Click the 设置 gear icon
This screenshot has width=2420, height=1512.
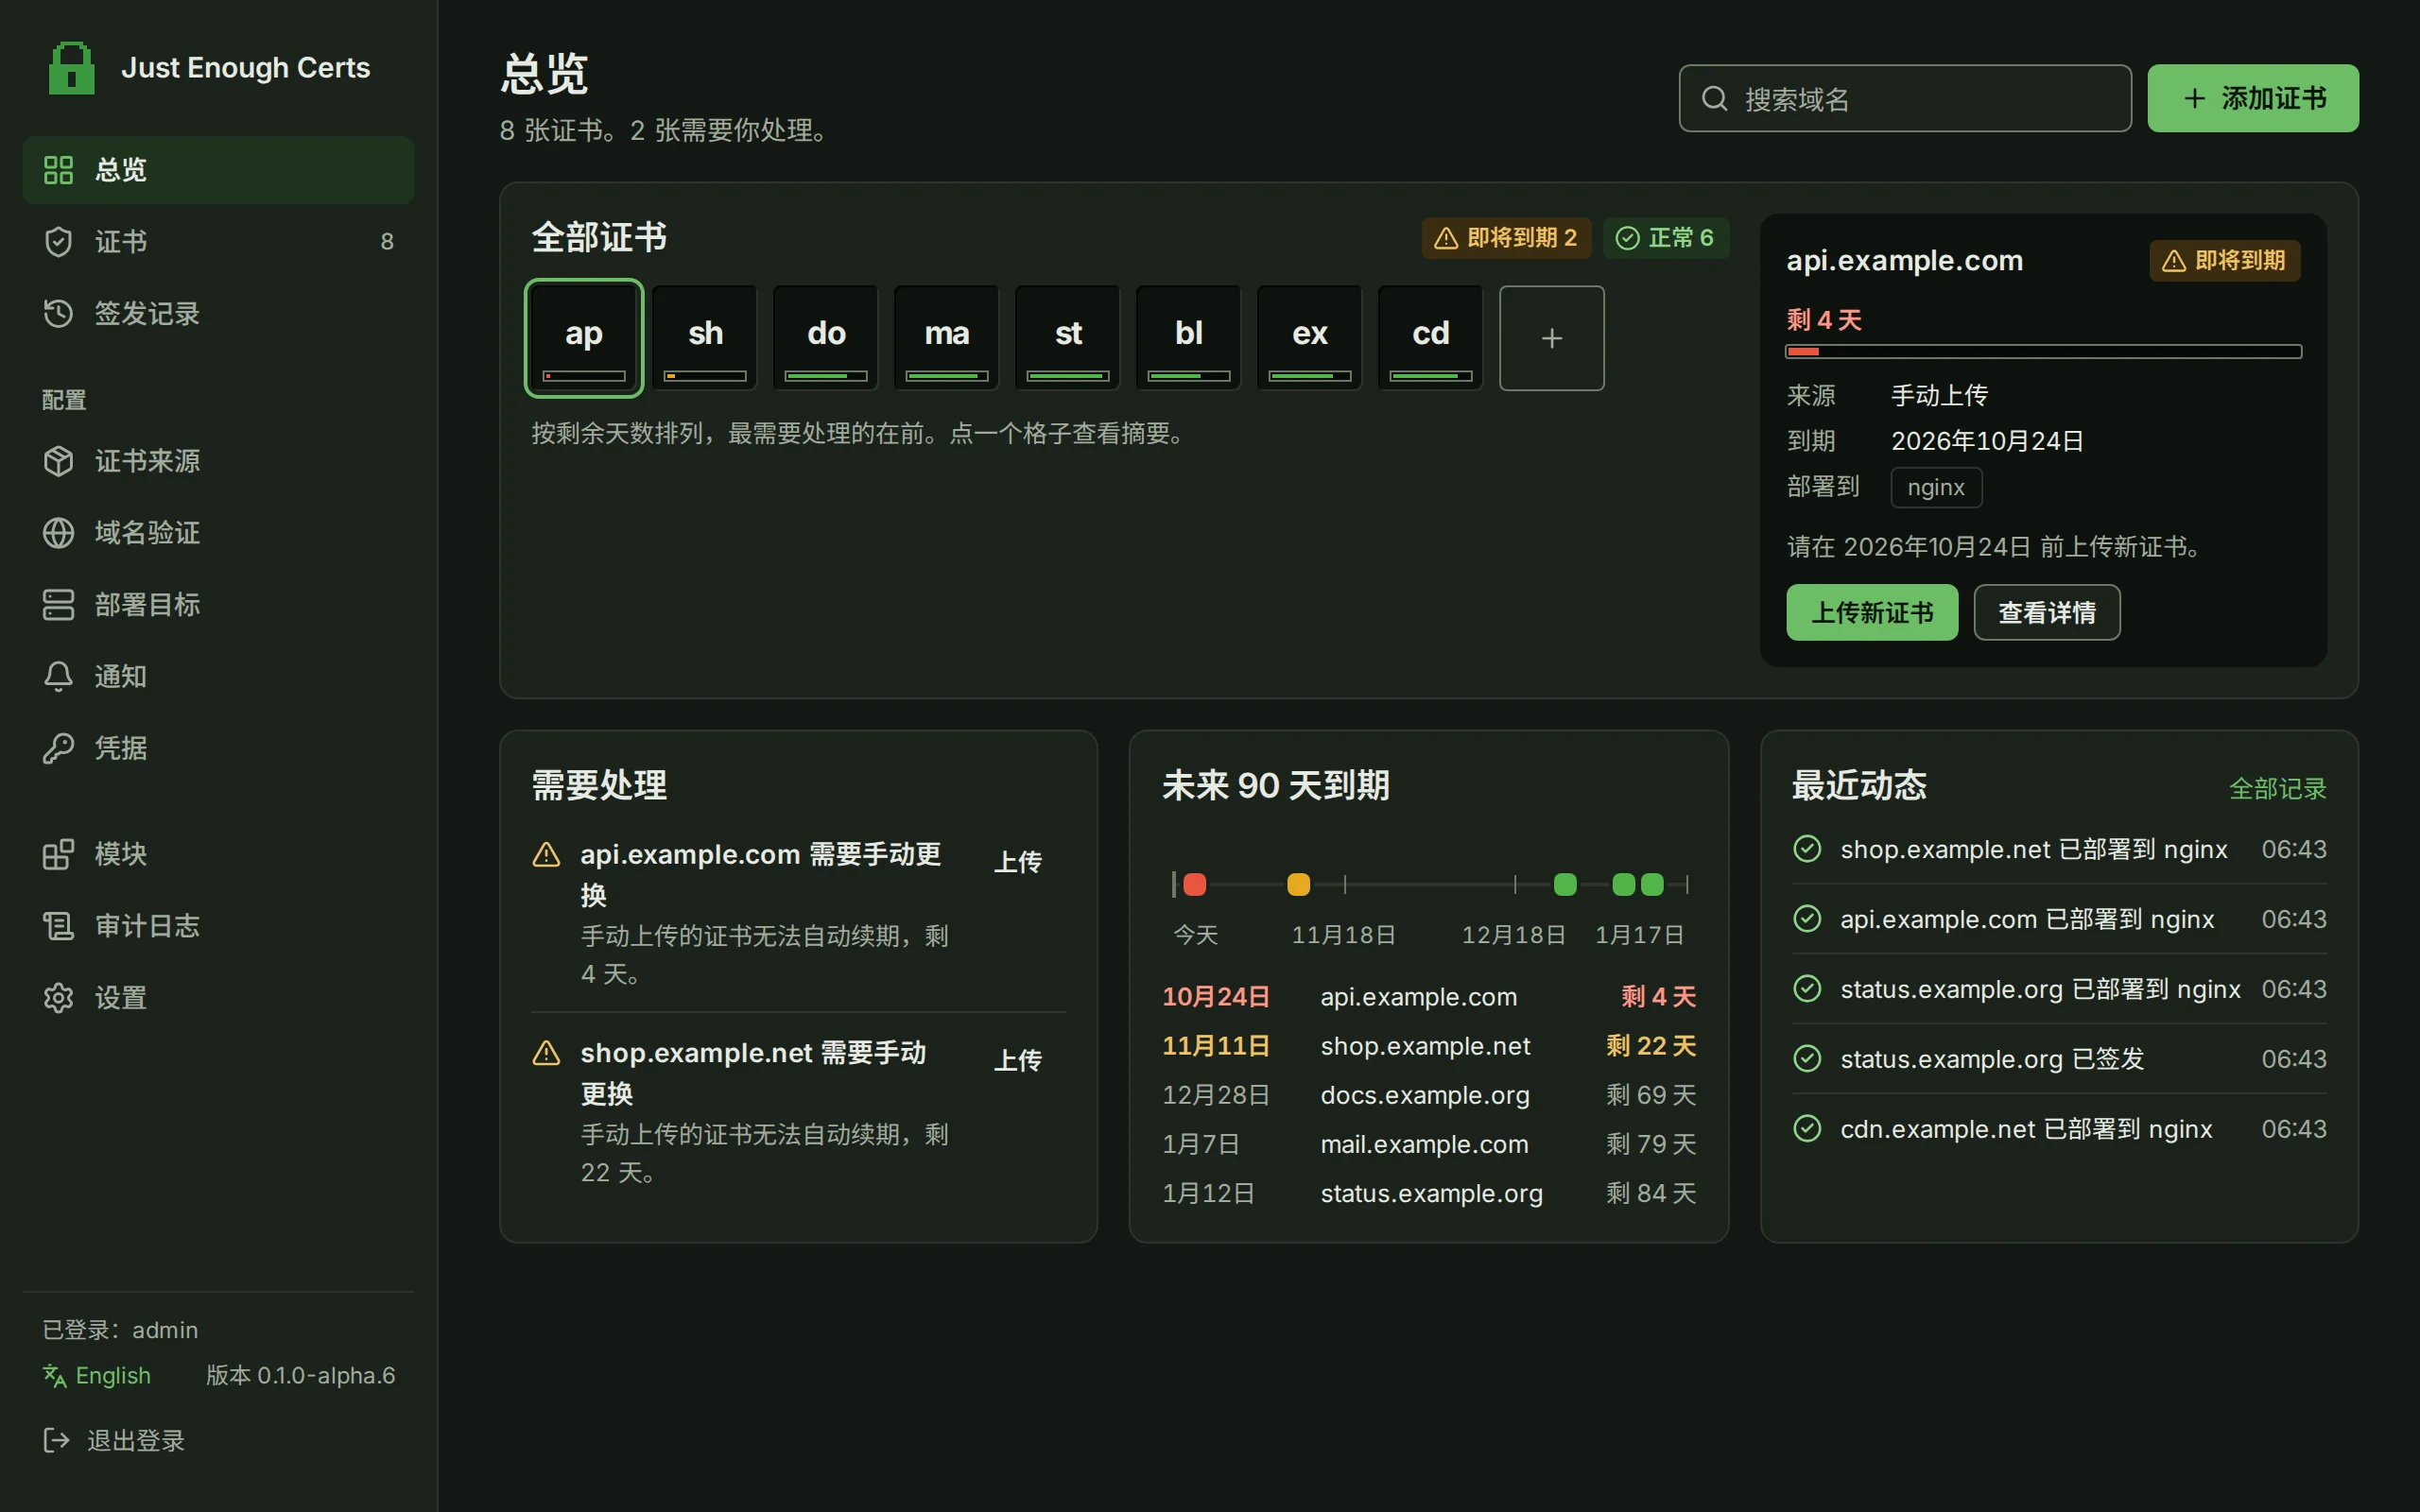point(58,998)
